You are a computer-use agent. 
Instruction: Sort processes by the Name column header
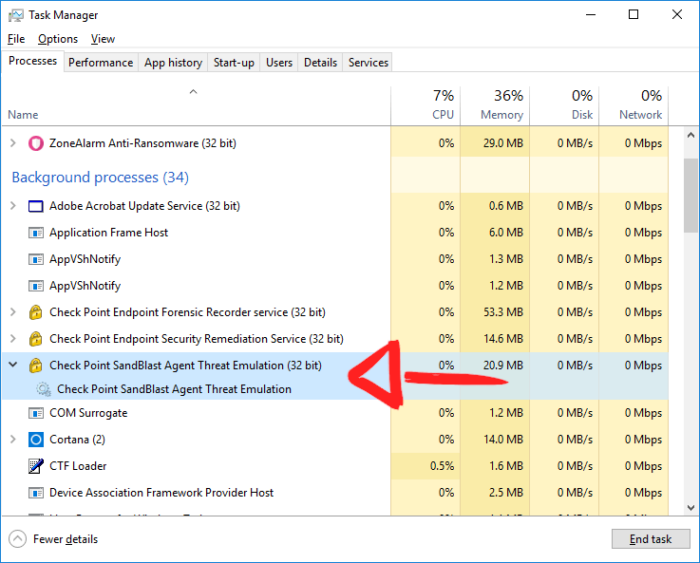tap(196, 106)
